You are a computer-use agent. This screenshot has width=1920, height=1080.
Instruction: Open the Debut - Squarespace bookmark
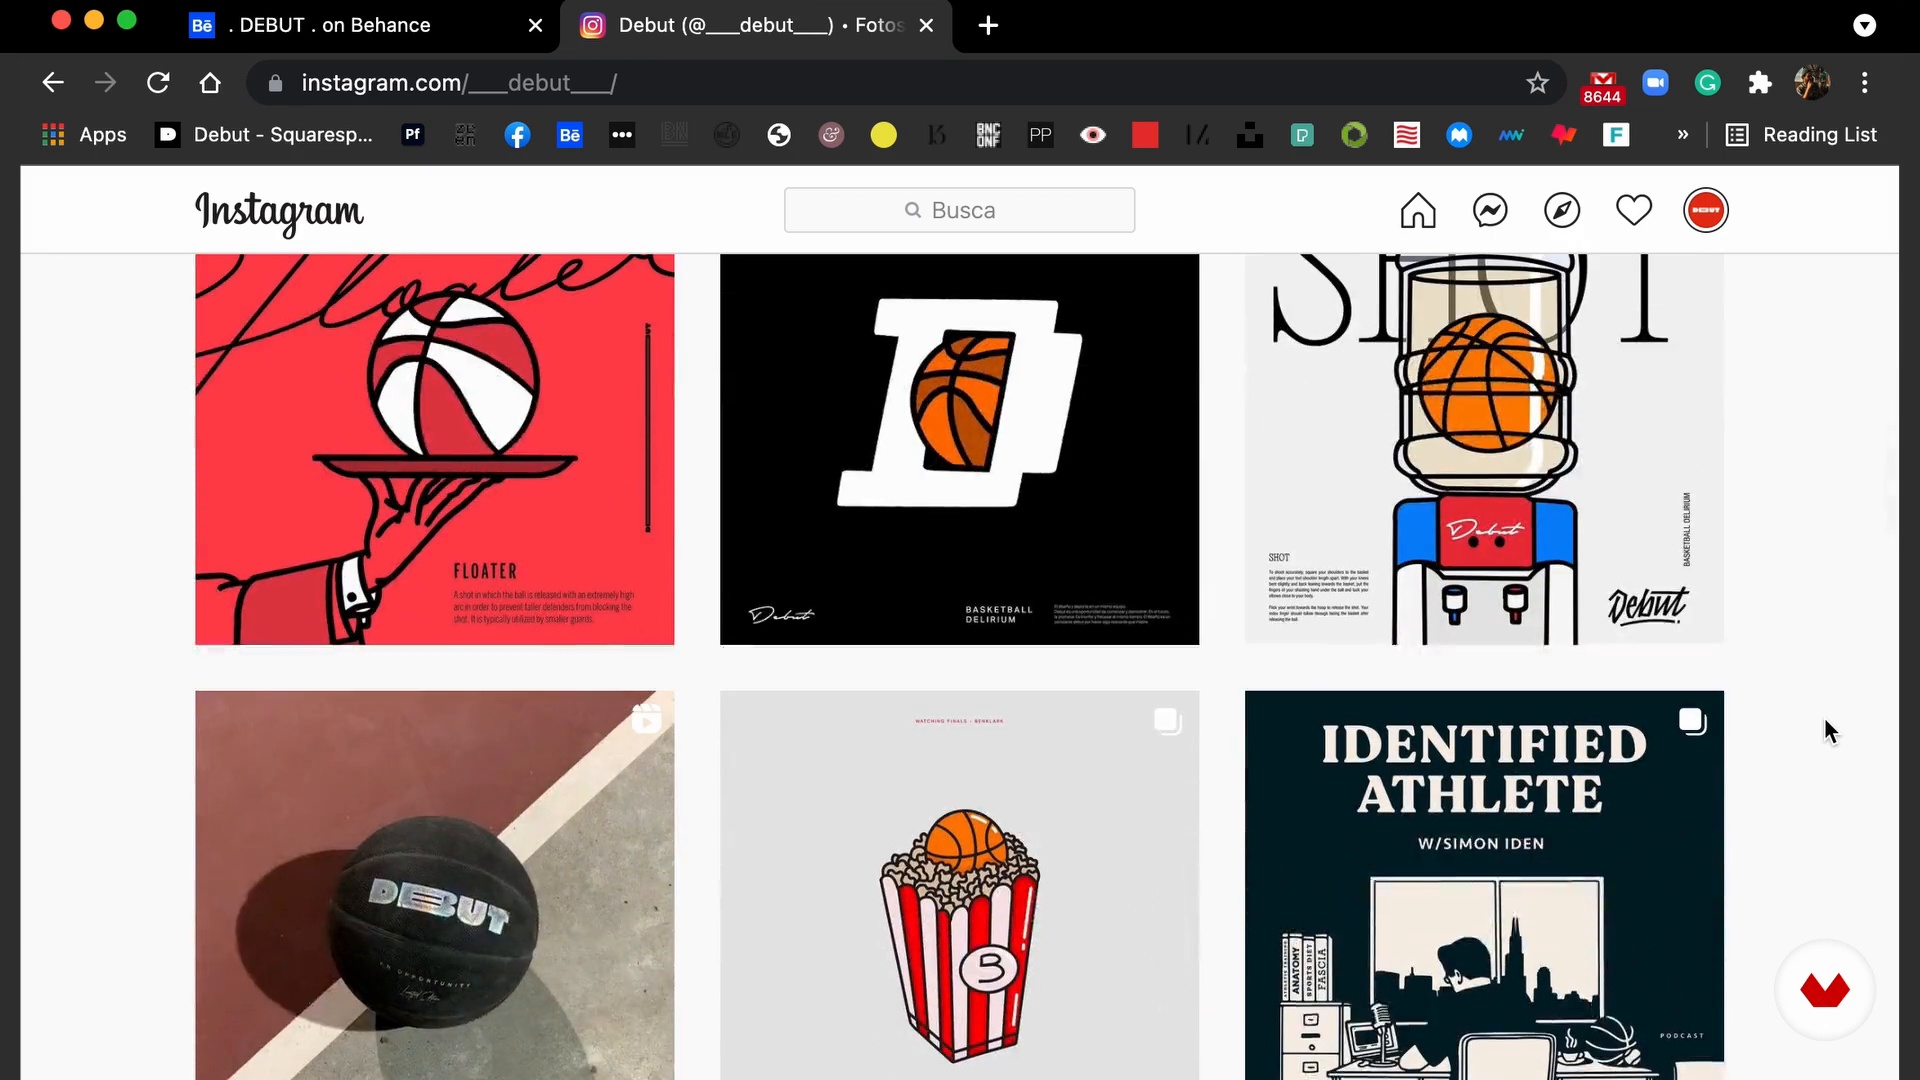click(265, 135)
